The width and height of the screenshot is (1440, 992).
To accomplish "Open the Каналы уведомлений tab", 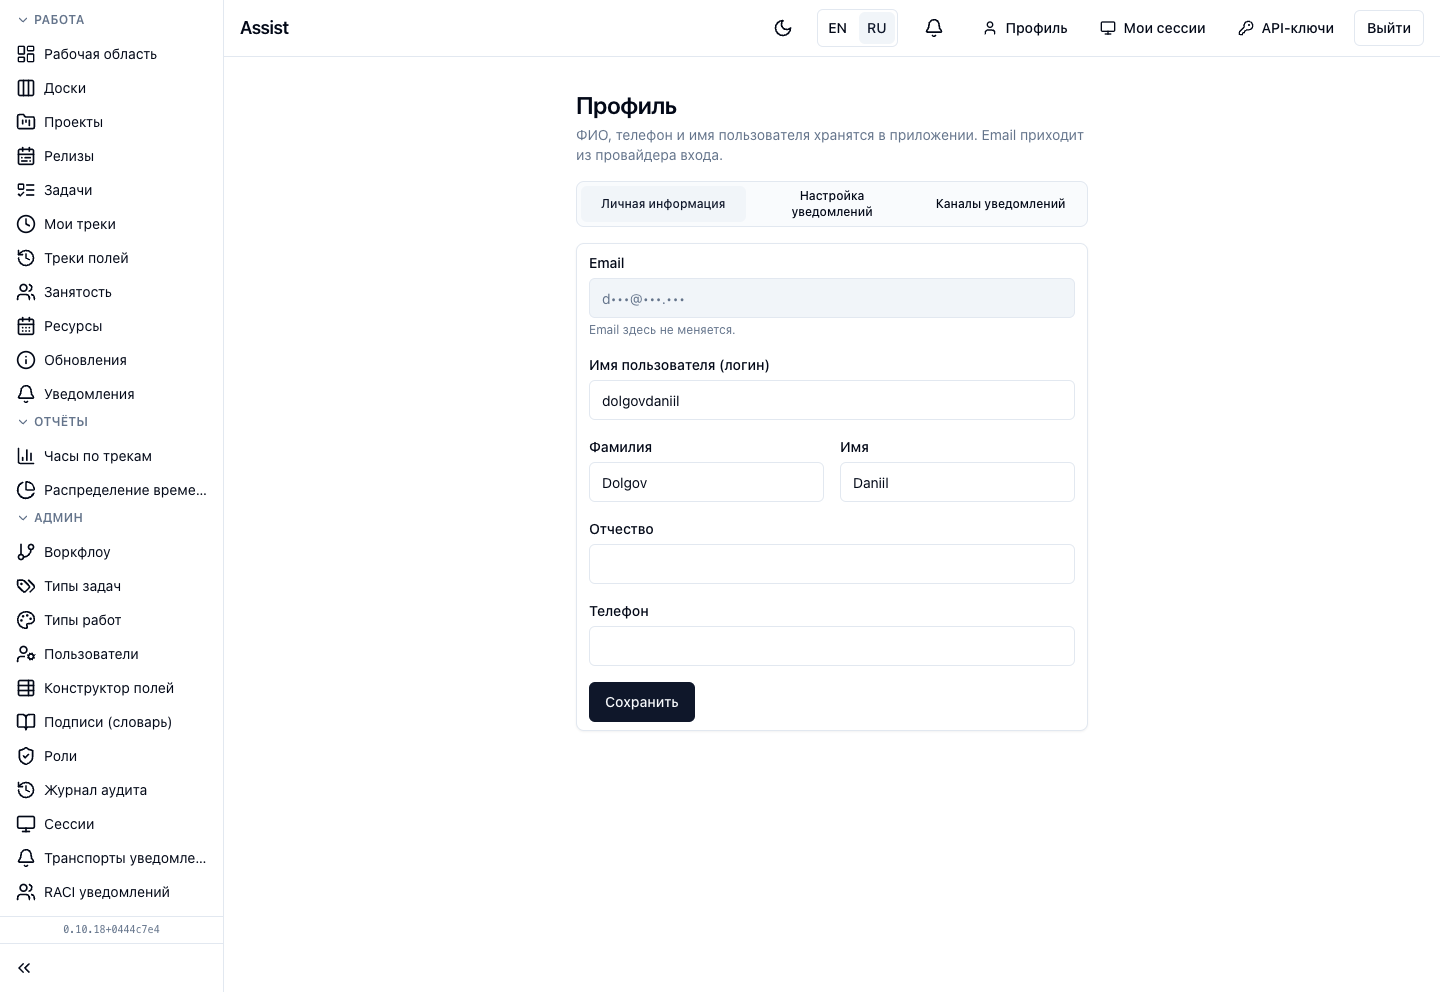I will [1000, 204].
